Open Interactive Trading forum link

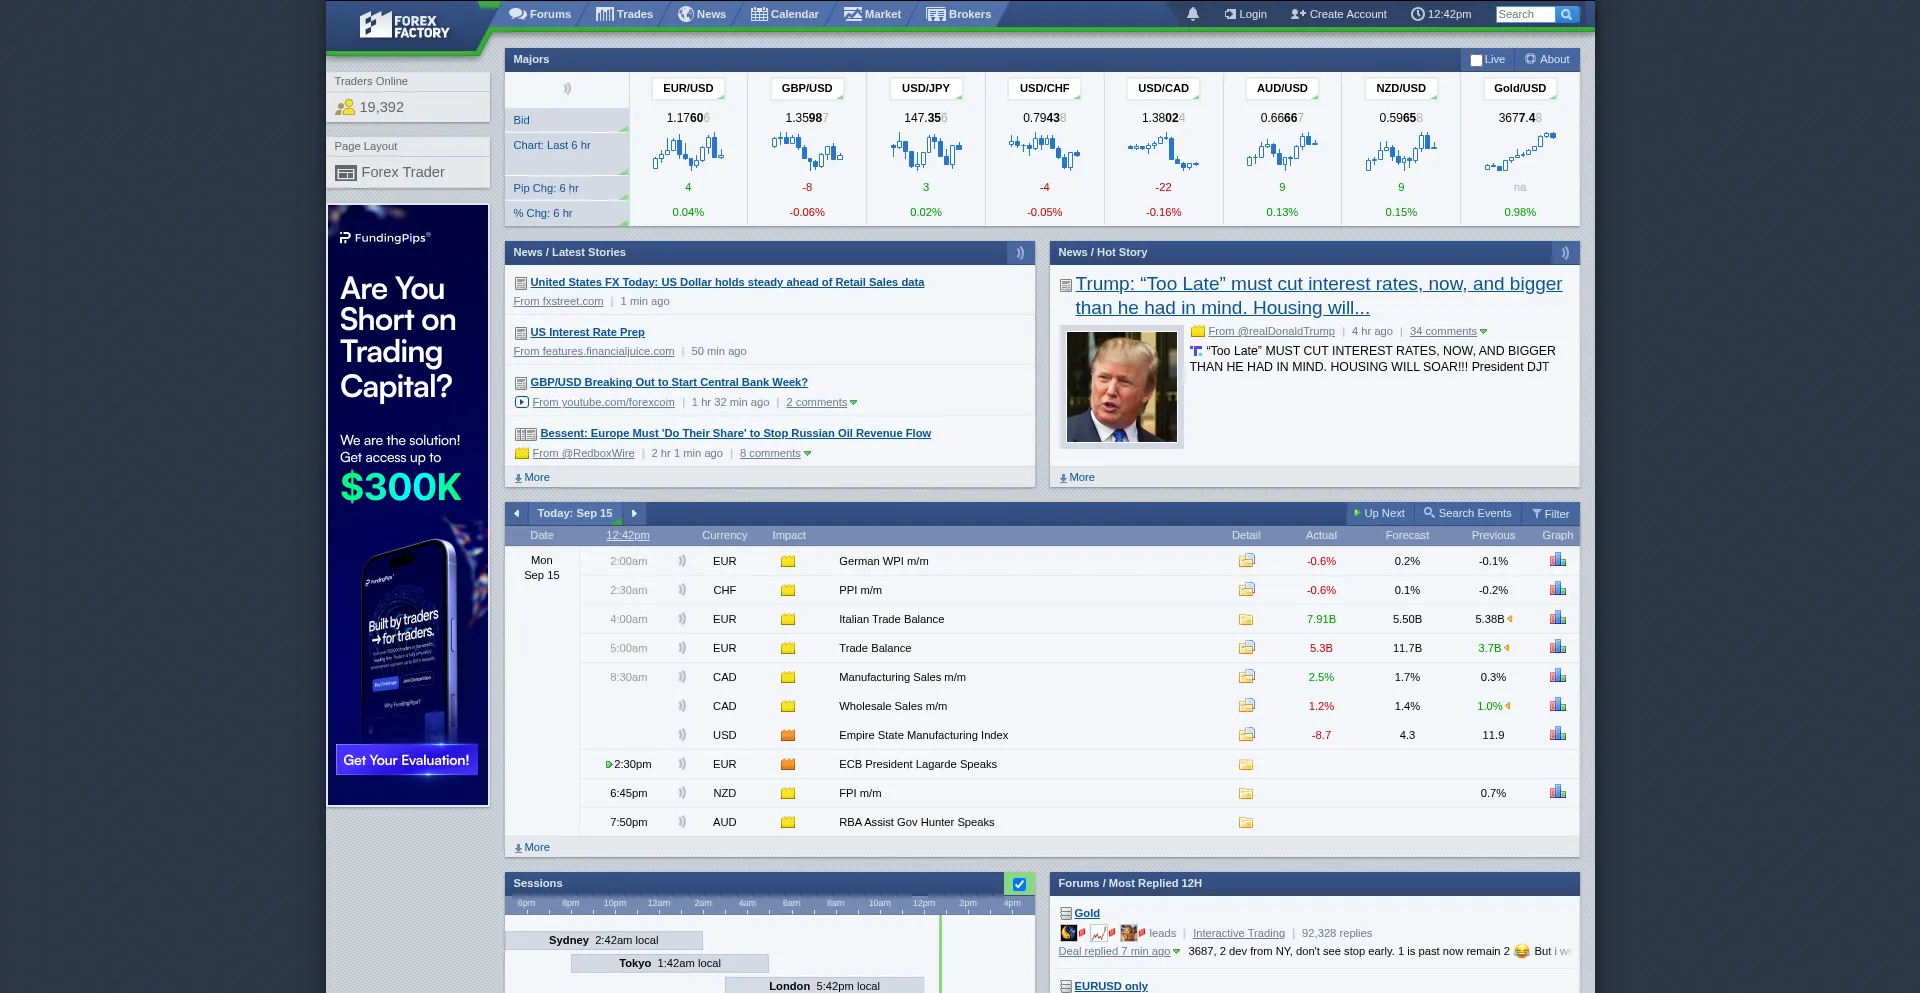click(x=1238, y=933)
